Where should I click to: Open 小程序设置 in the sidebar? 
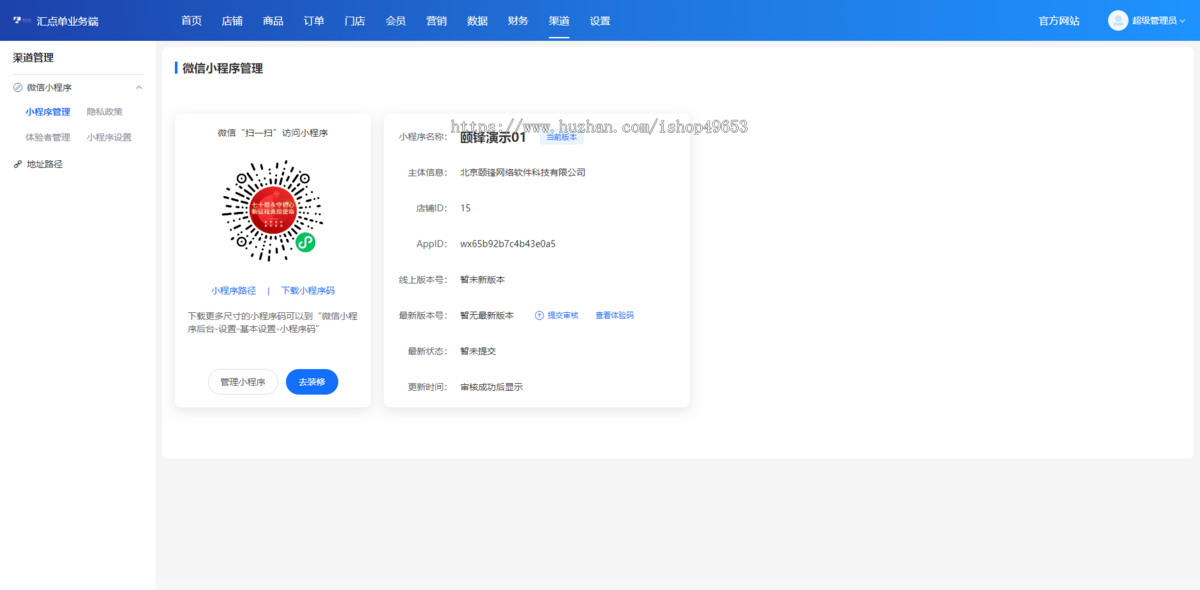point(109,138)
